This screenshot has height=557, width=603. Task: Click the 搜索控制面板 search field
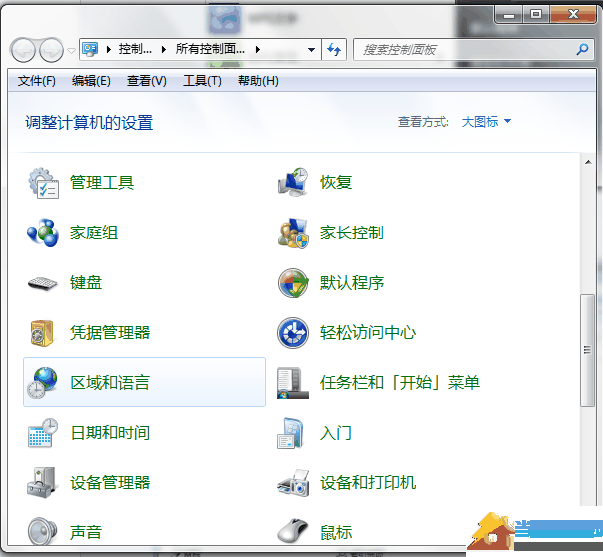(465, 49)
